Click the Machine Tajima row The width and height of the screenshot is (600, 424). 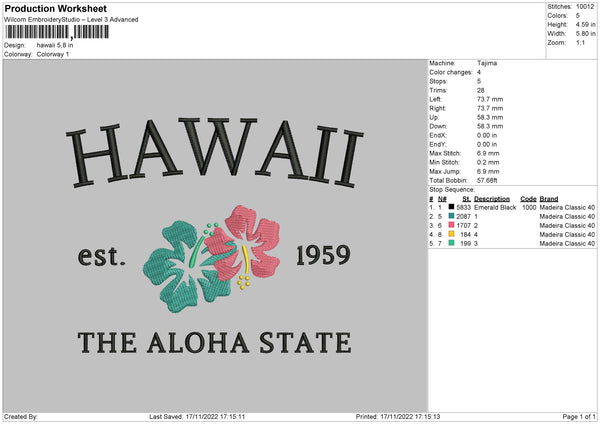tap(470, 64)
